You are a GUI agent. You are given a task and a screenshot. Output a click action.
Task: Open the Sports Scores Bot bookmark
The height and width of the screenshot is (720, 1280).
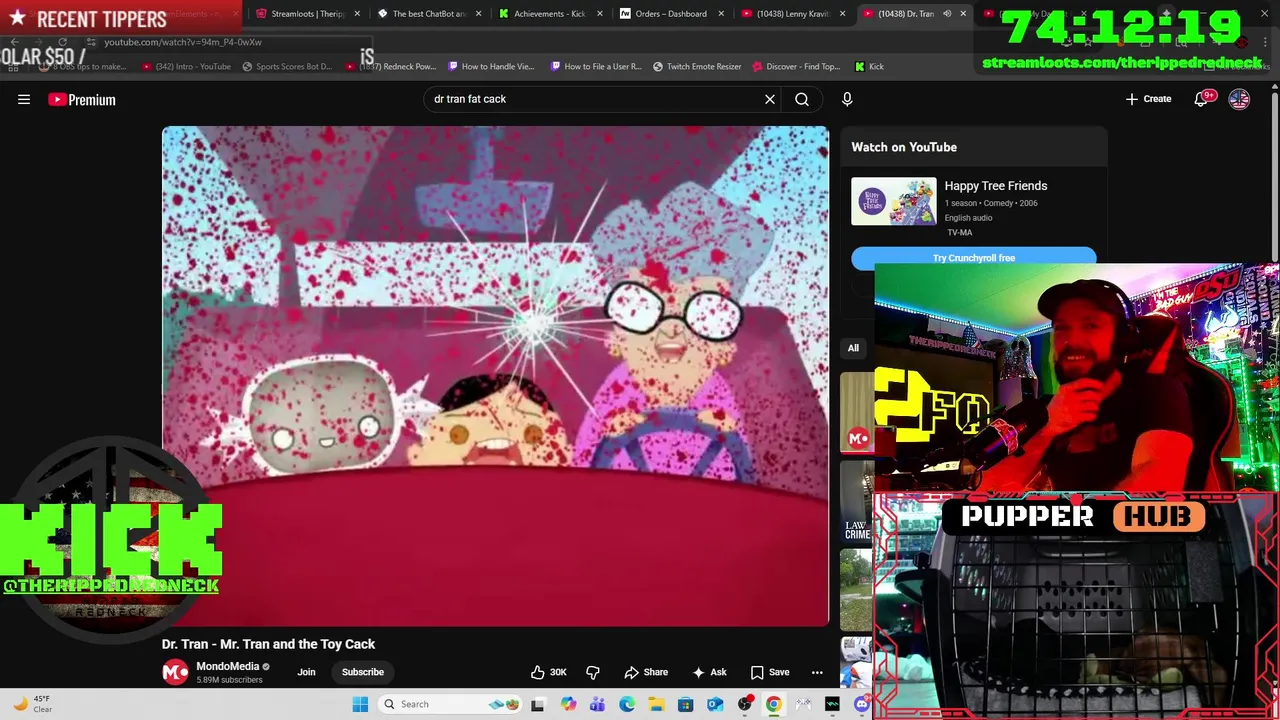click(x=288, y=67)
